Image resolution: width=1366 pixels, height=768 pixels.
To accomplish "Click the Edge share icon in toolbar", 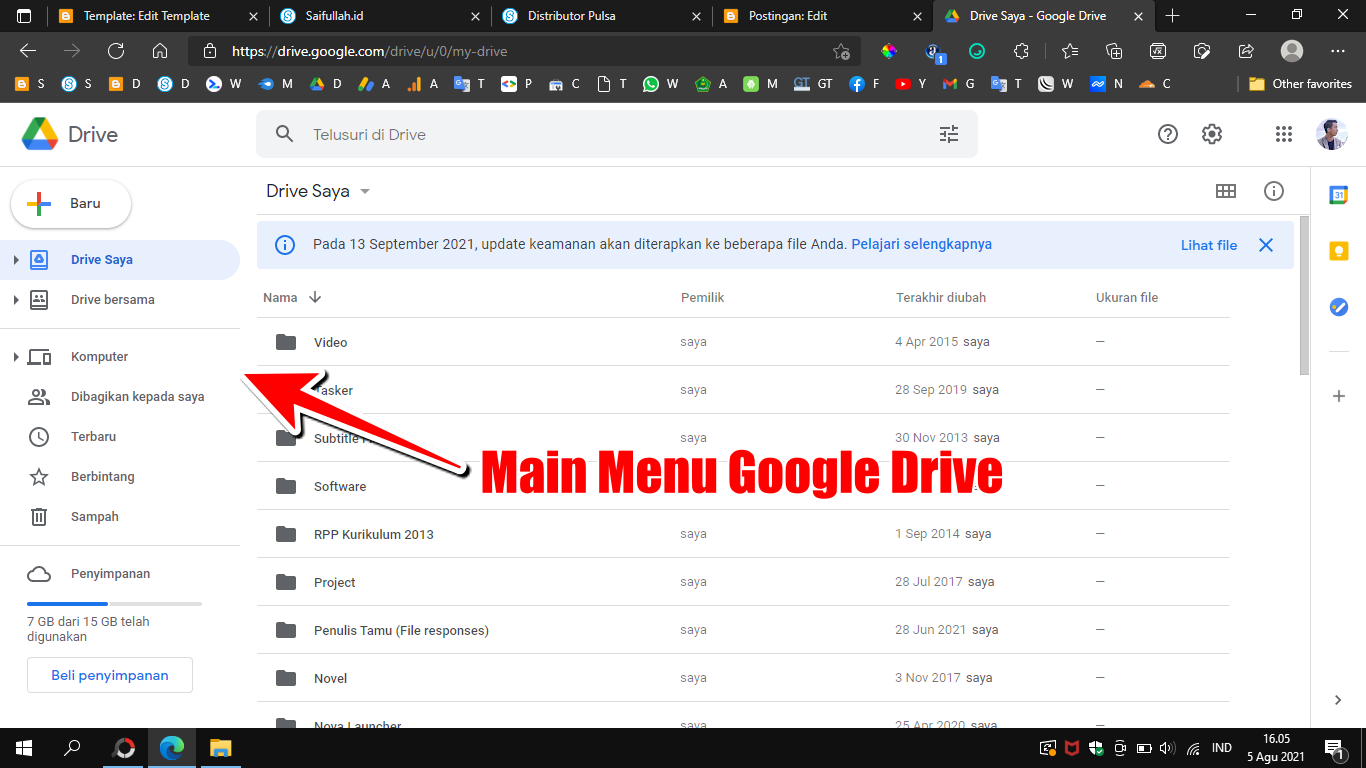I will (x=1246, y=51).
